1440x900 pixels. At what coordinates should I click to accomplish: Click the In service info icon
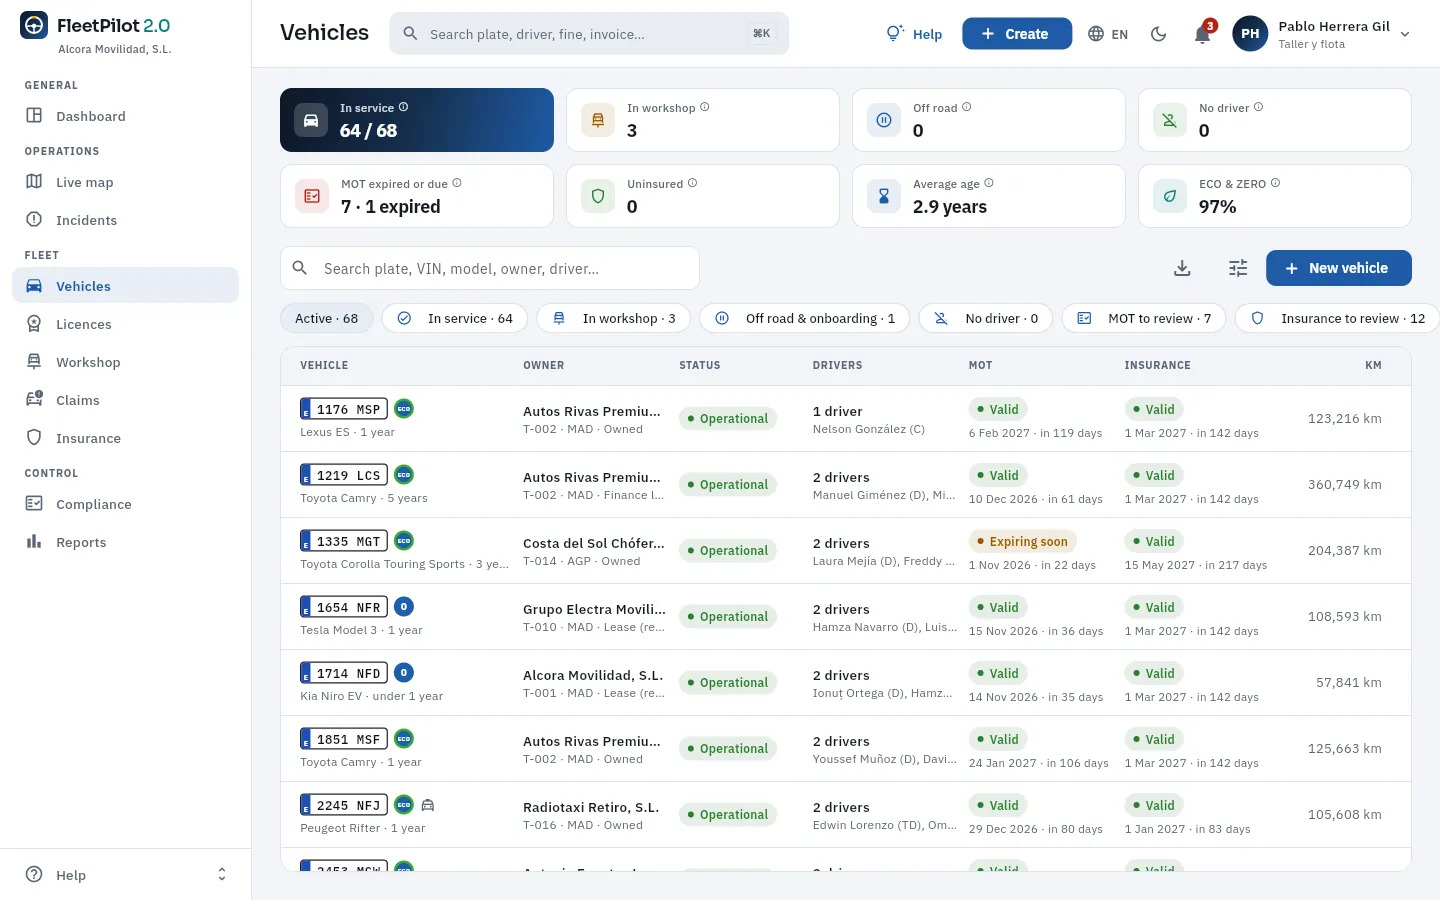click(403, 107)
